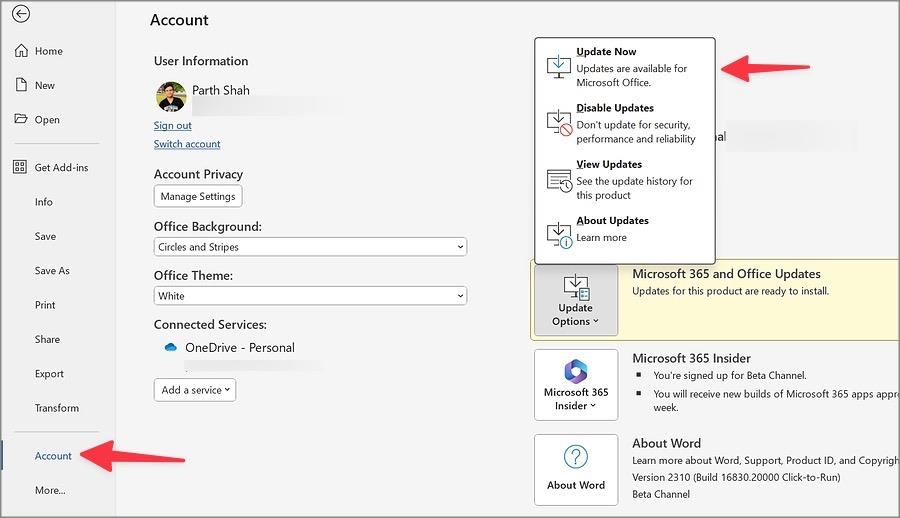Open the Update Options dropdown button
900x518 pixels.
coord(576,300)
